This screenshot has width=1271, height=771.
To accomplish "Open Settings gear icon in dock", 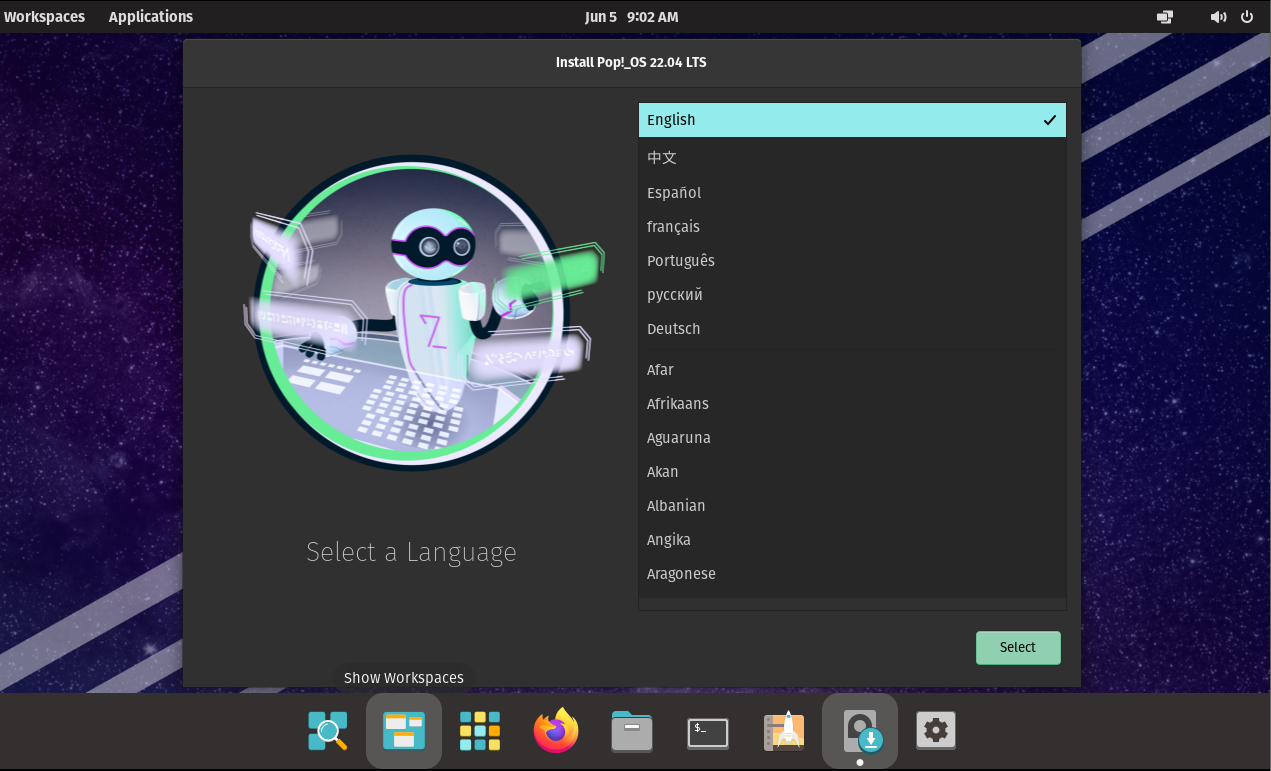I will click(936, 731).
